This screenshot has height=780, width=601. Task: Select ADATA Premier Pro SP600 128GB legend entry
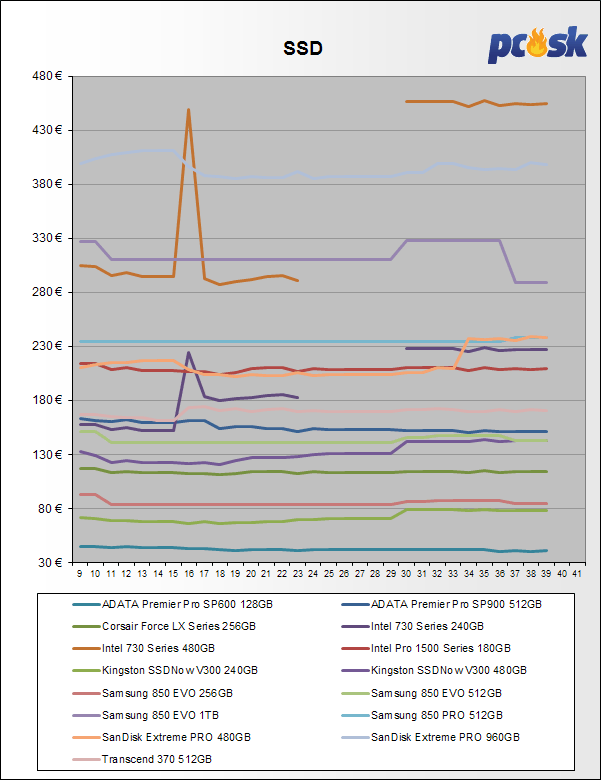[x=172, y=604]
